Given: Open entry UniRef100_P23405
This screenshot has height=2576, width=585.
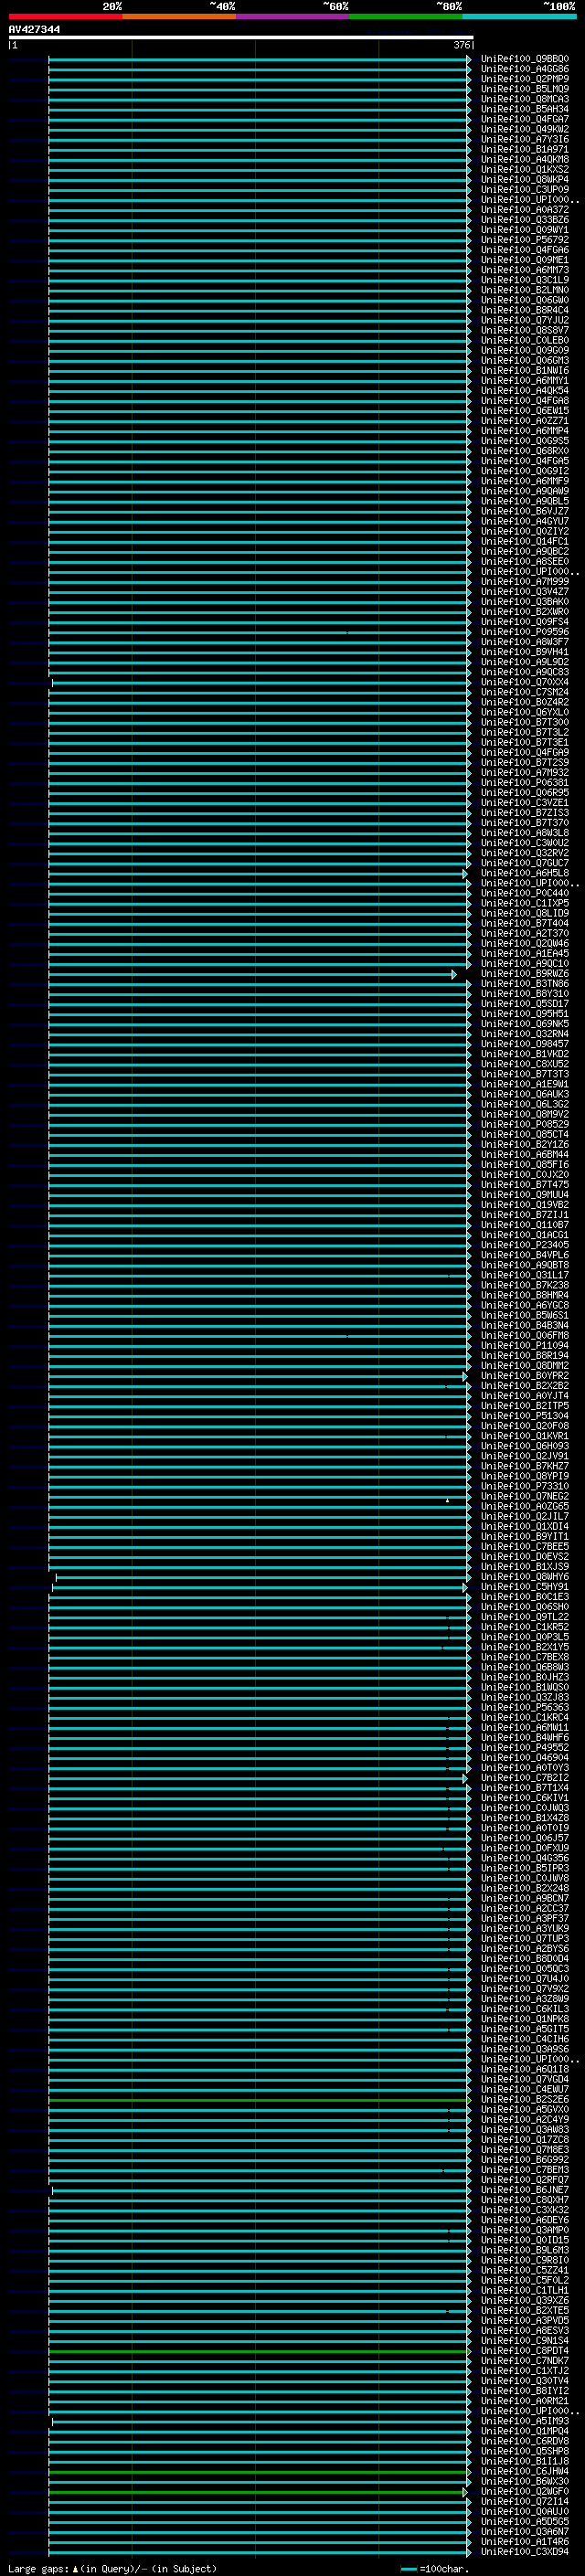Looking at the screenshot, I should point(525,1245).
